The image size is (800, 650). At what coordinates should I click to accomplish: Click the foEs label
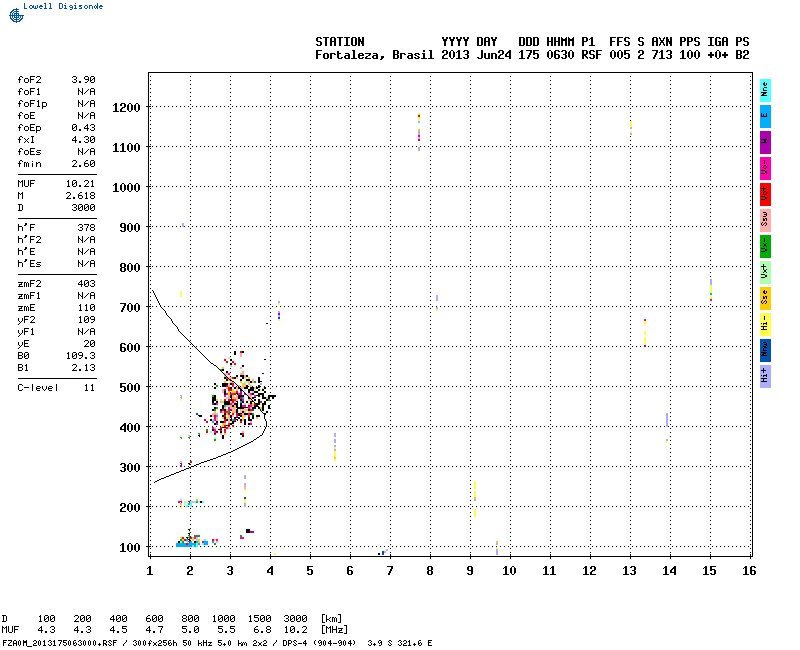tap(29, 152)
